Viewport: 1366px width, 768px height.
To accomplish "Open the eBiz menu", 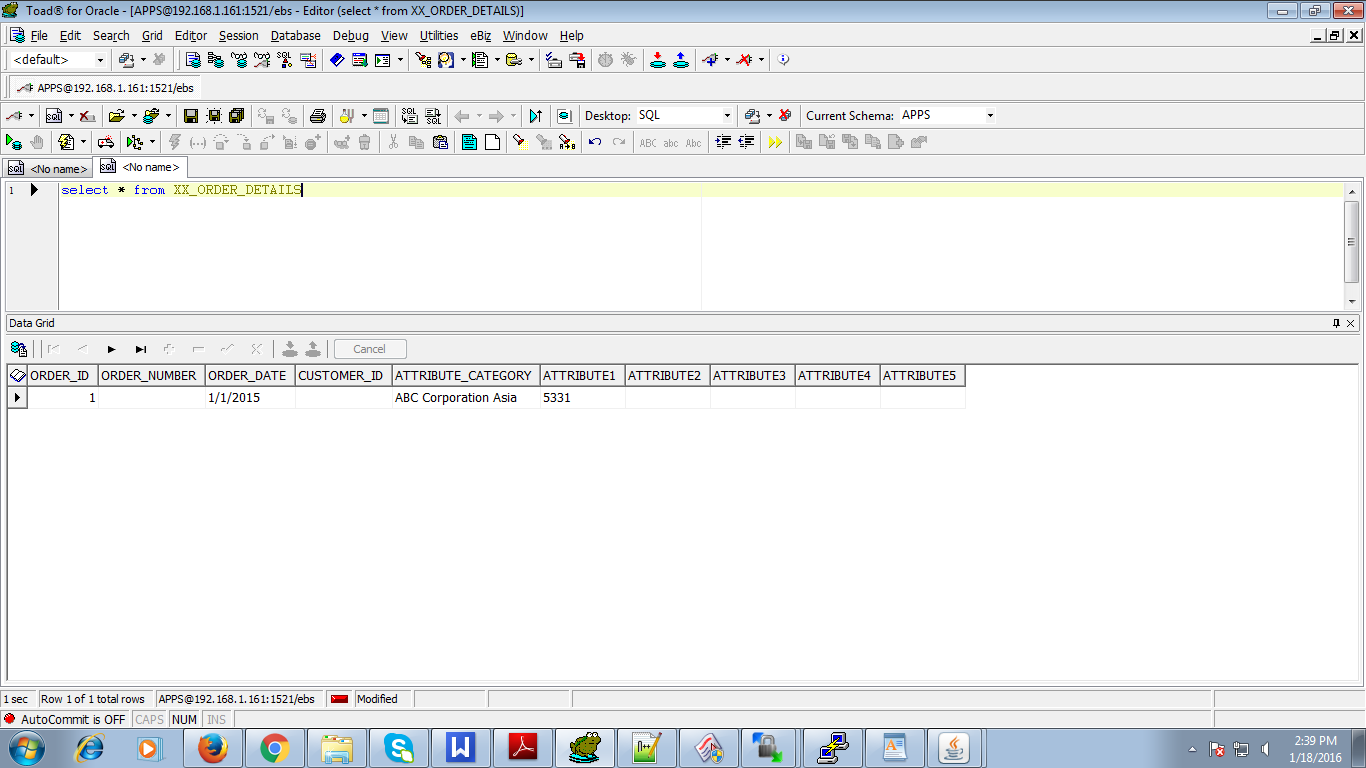I will 481,36.
